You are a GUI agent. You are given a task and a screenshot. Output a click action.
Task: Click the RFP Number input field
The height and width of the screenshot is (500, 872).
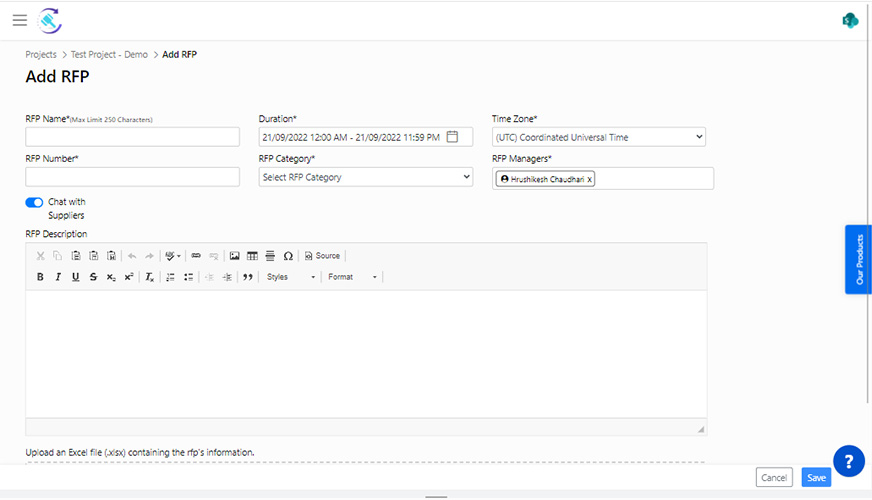click(x=132, y=177)
